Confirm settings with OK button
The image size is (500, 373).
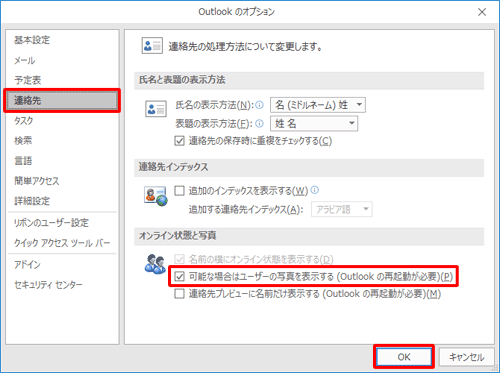tap(404, 357)
